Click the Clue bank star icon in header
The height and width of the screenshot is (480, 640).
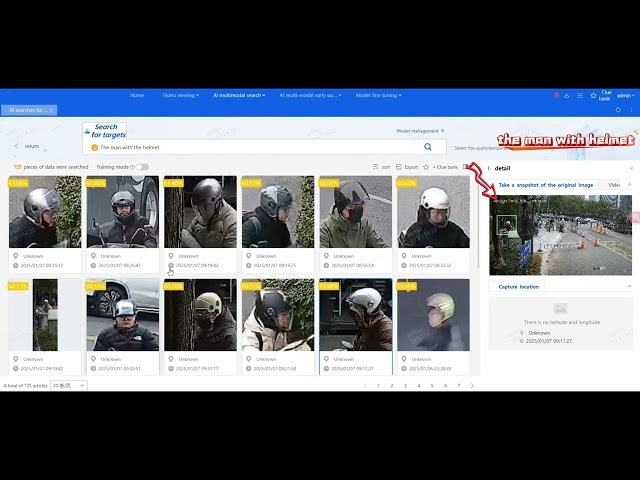click(x=593, y=96)
